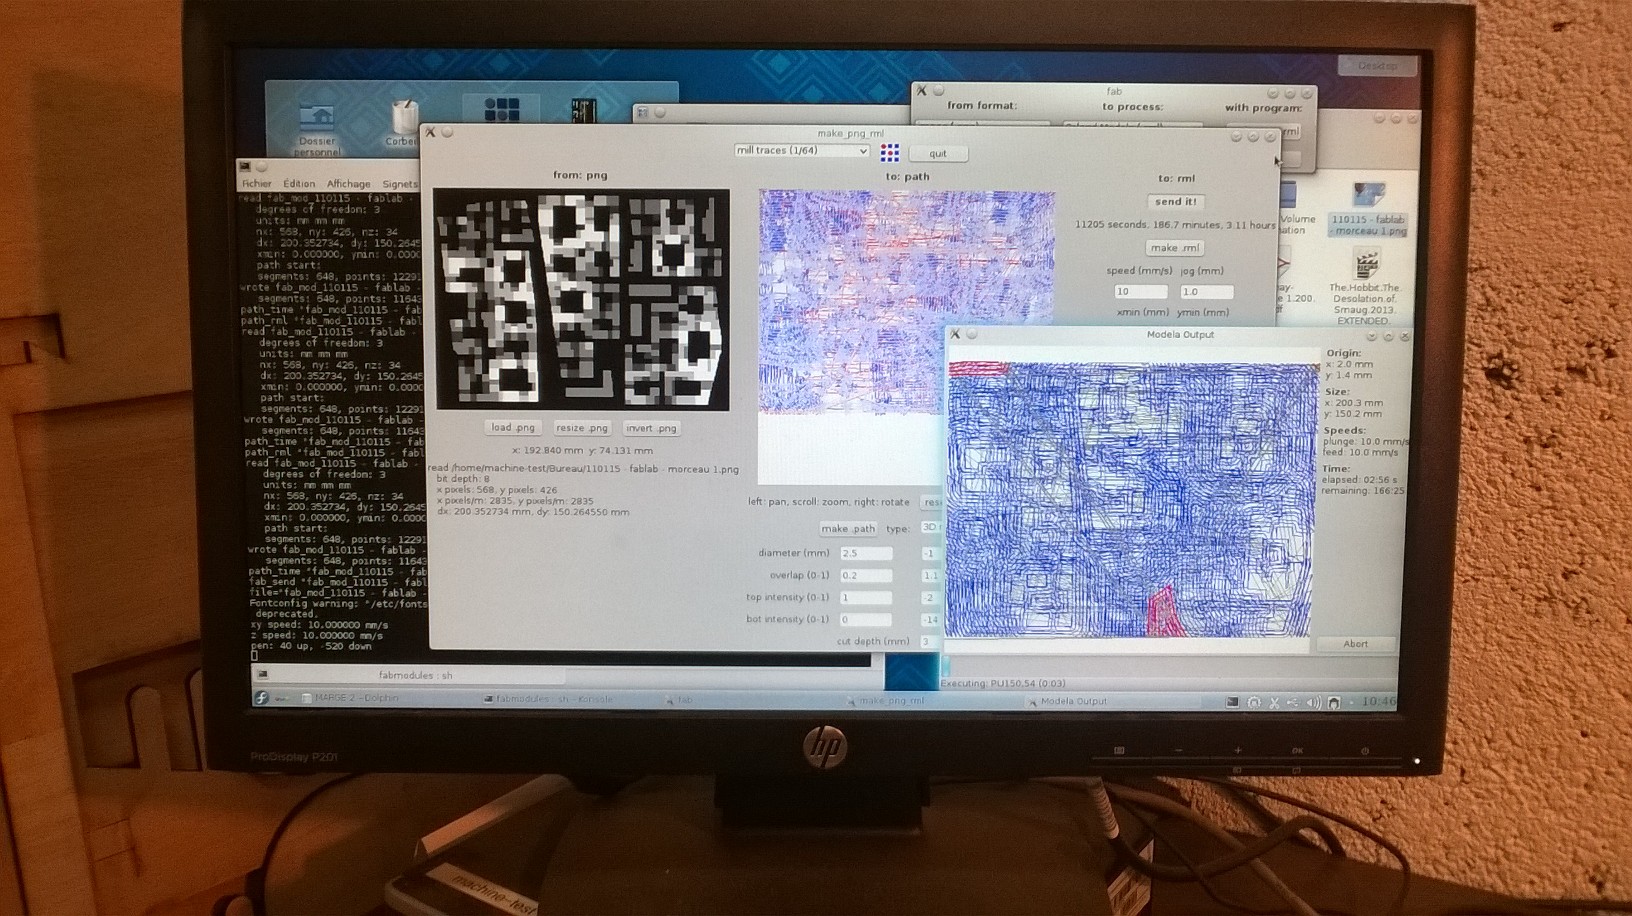Open The Hobbit video file icon
The width and height of the screenshot is (1632, 916).
(x=1365, y=266)
